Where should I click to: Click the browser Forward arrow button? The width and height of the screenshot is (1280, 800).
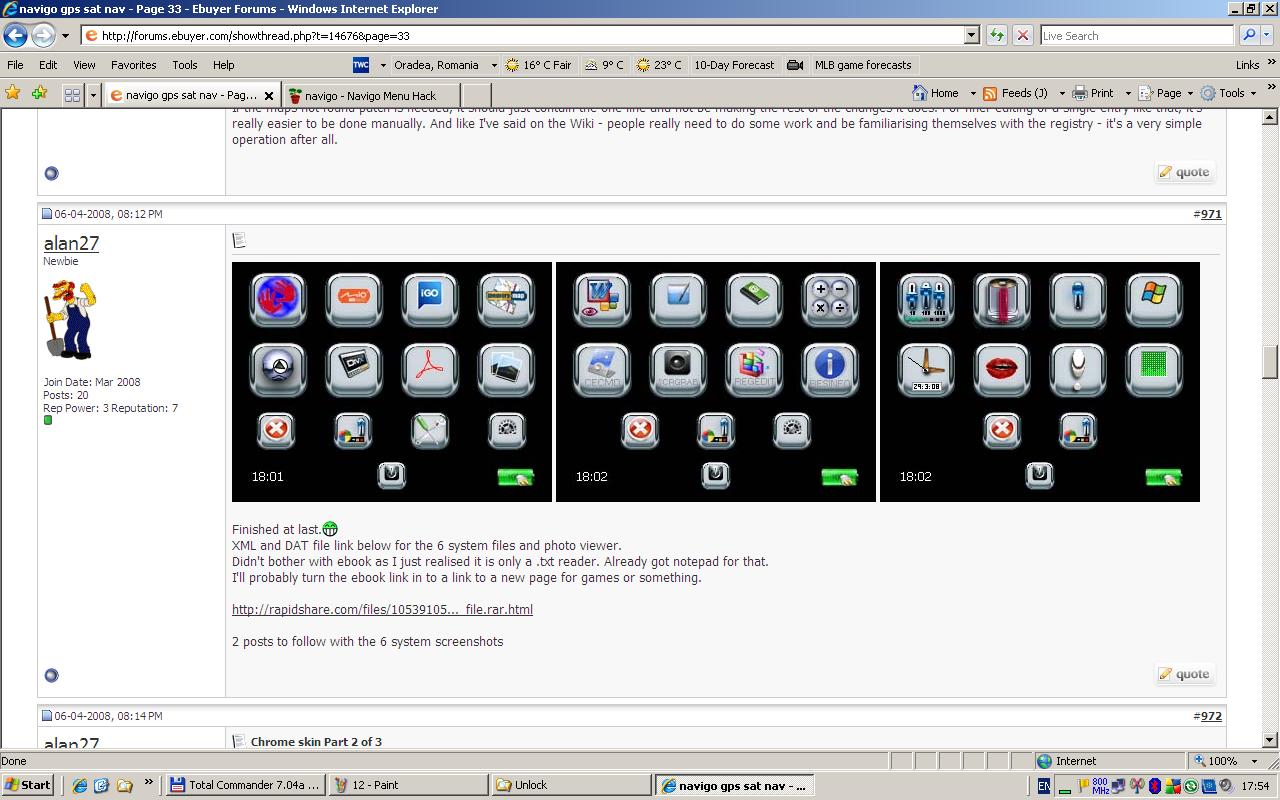tap(43, 35)
